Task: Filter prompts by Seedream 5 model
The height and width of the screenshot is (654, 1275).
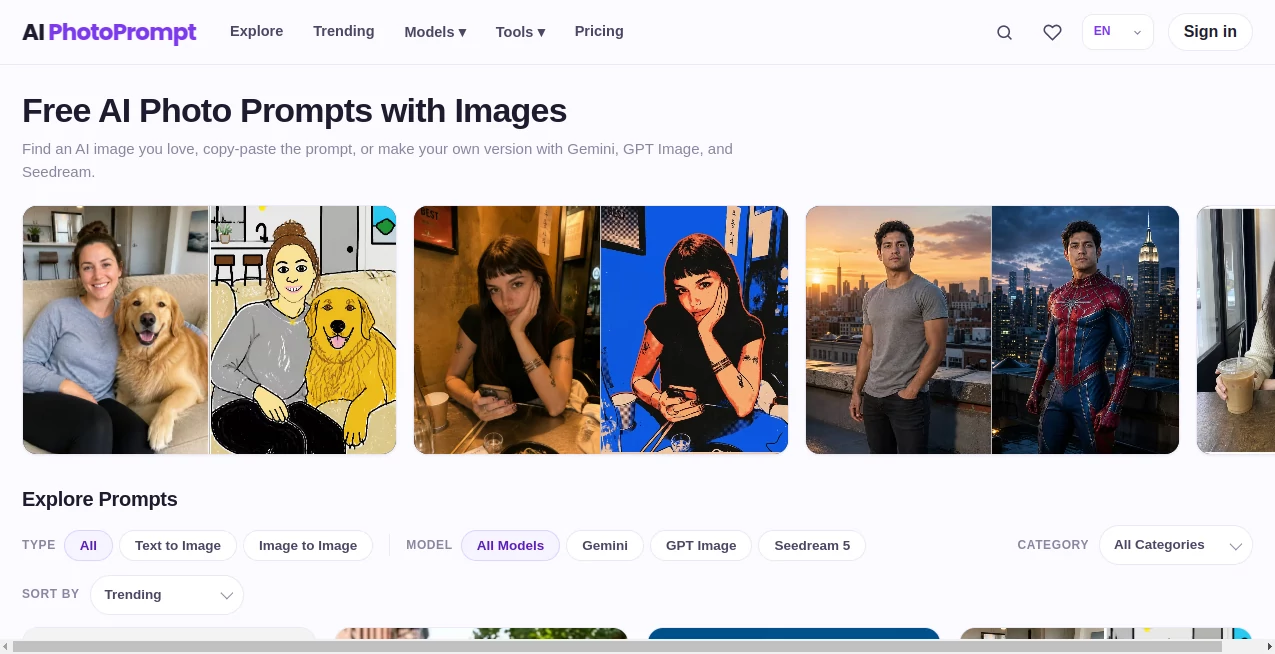Action: 812,545
